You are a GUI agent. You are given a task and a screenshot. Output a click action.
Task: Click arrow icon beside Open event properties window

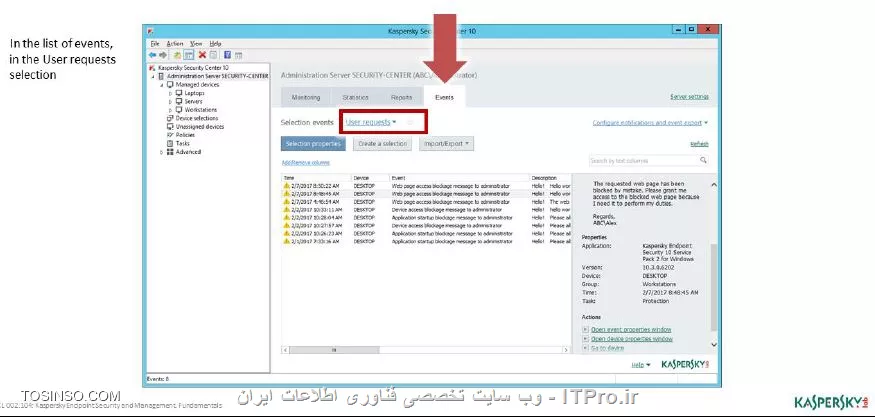tap(585, 330)
